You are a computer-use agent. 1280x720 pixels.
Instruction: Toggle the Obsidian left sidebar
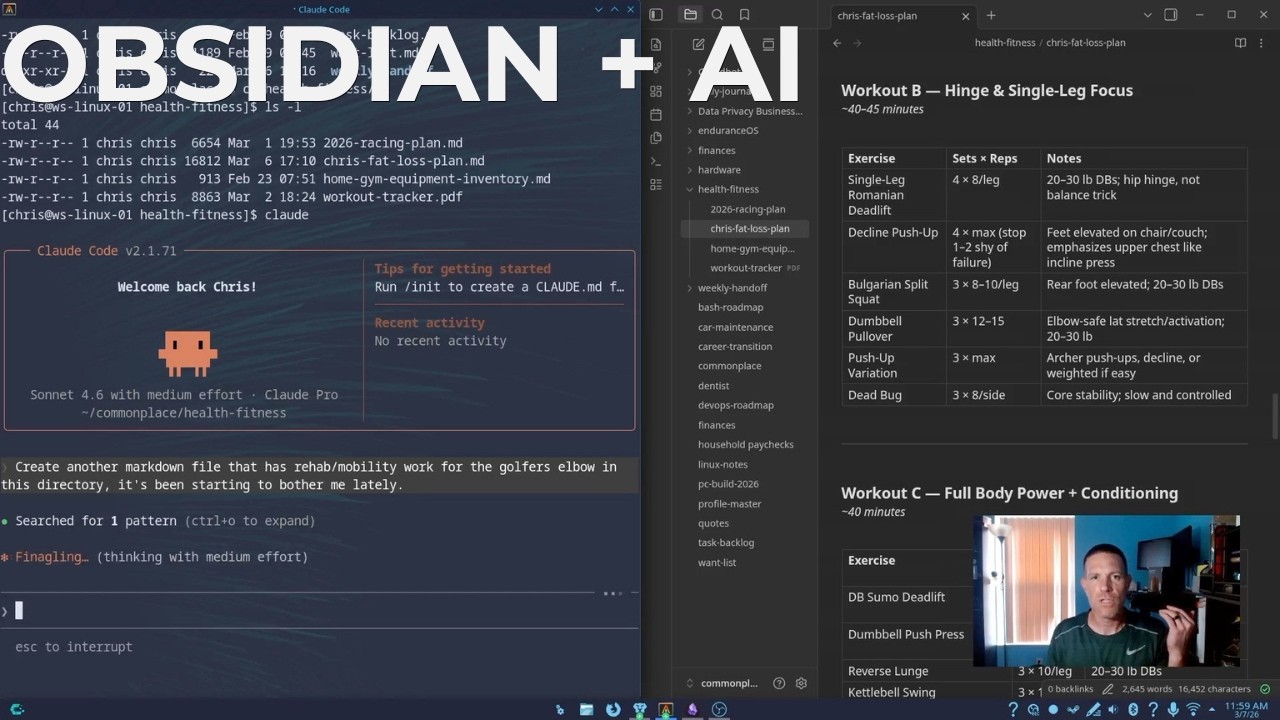(x=656, y=15)
